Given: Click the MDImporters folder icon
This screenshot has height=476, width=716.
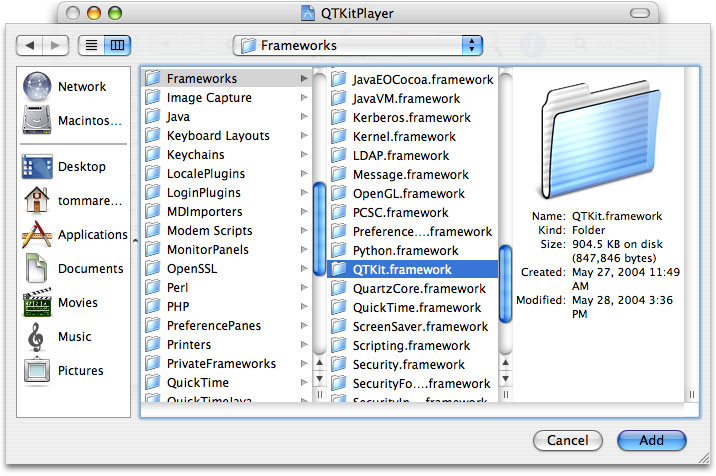Looking at the screenshot, I should pos(153,212).
